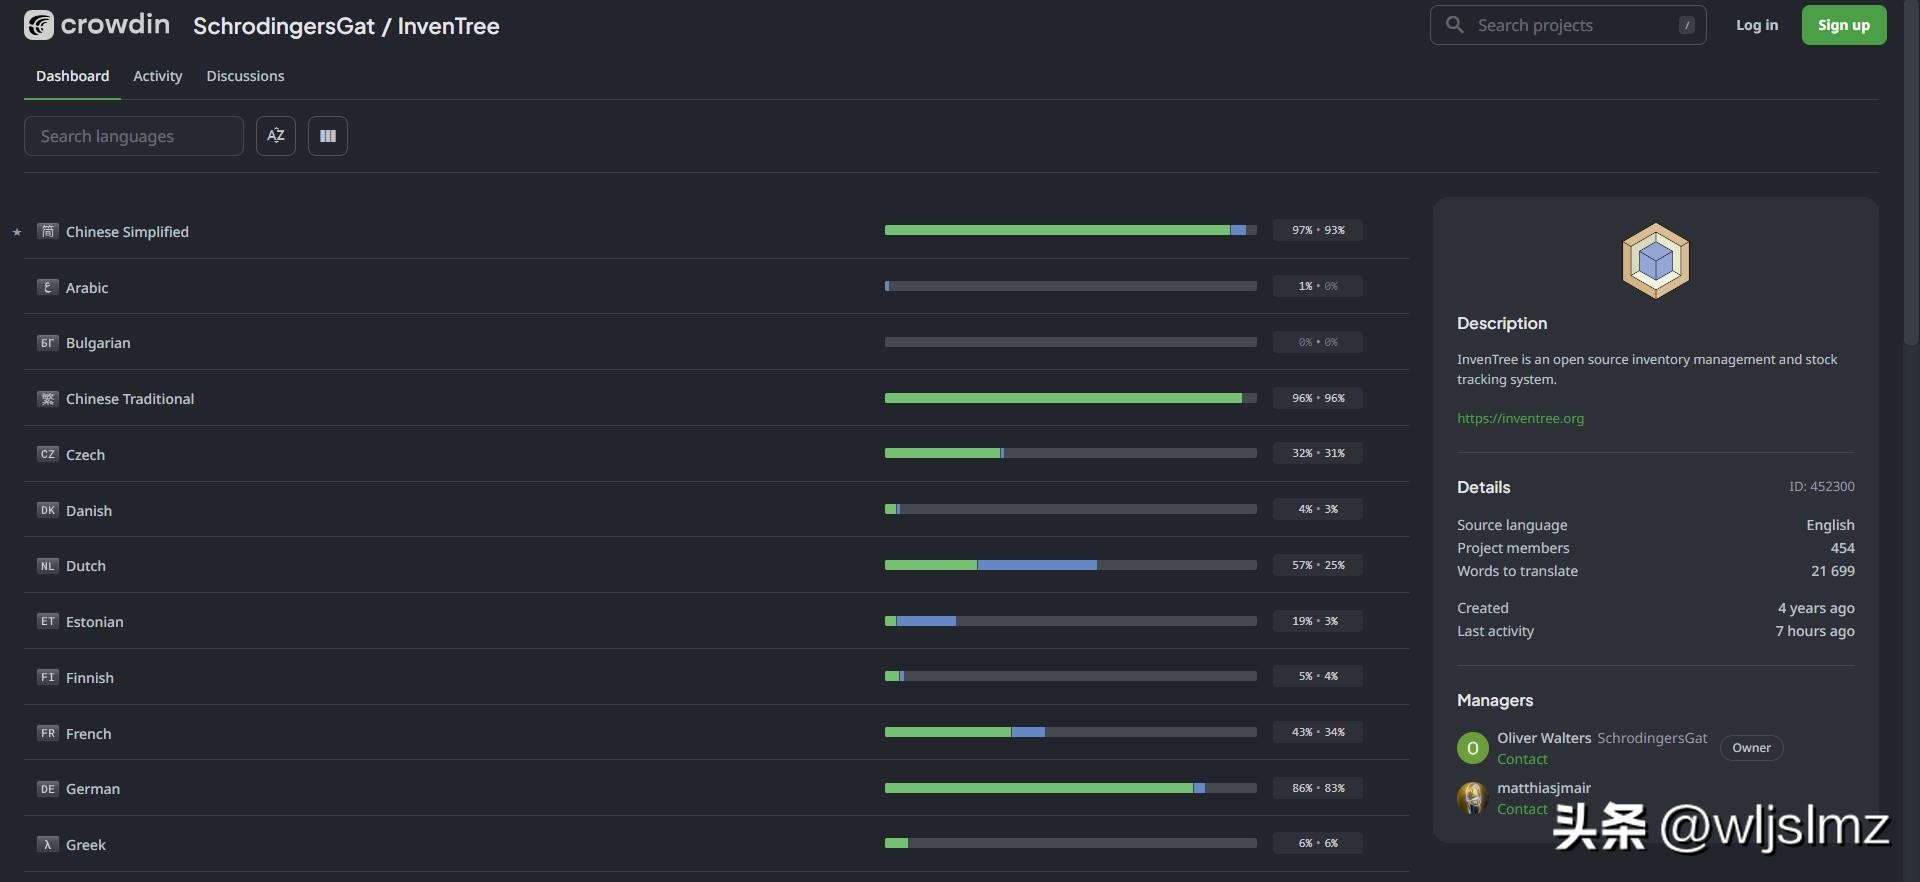1920x882 pixels.
Task: Contact Oliver Walters via Contact link
Action: 1522,759
